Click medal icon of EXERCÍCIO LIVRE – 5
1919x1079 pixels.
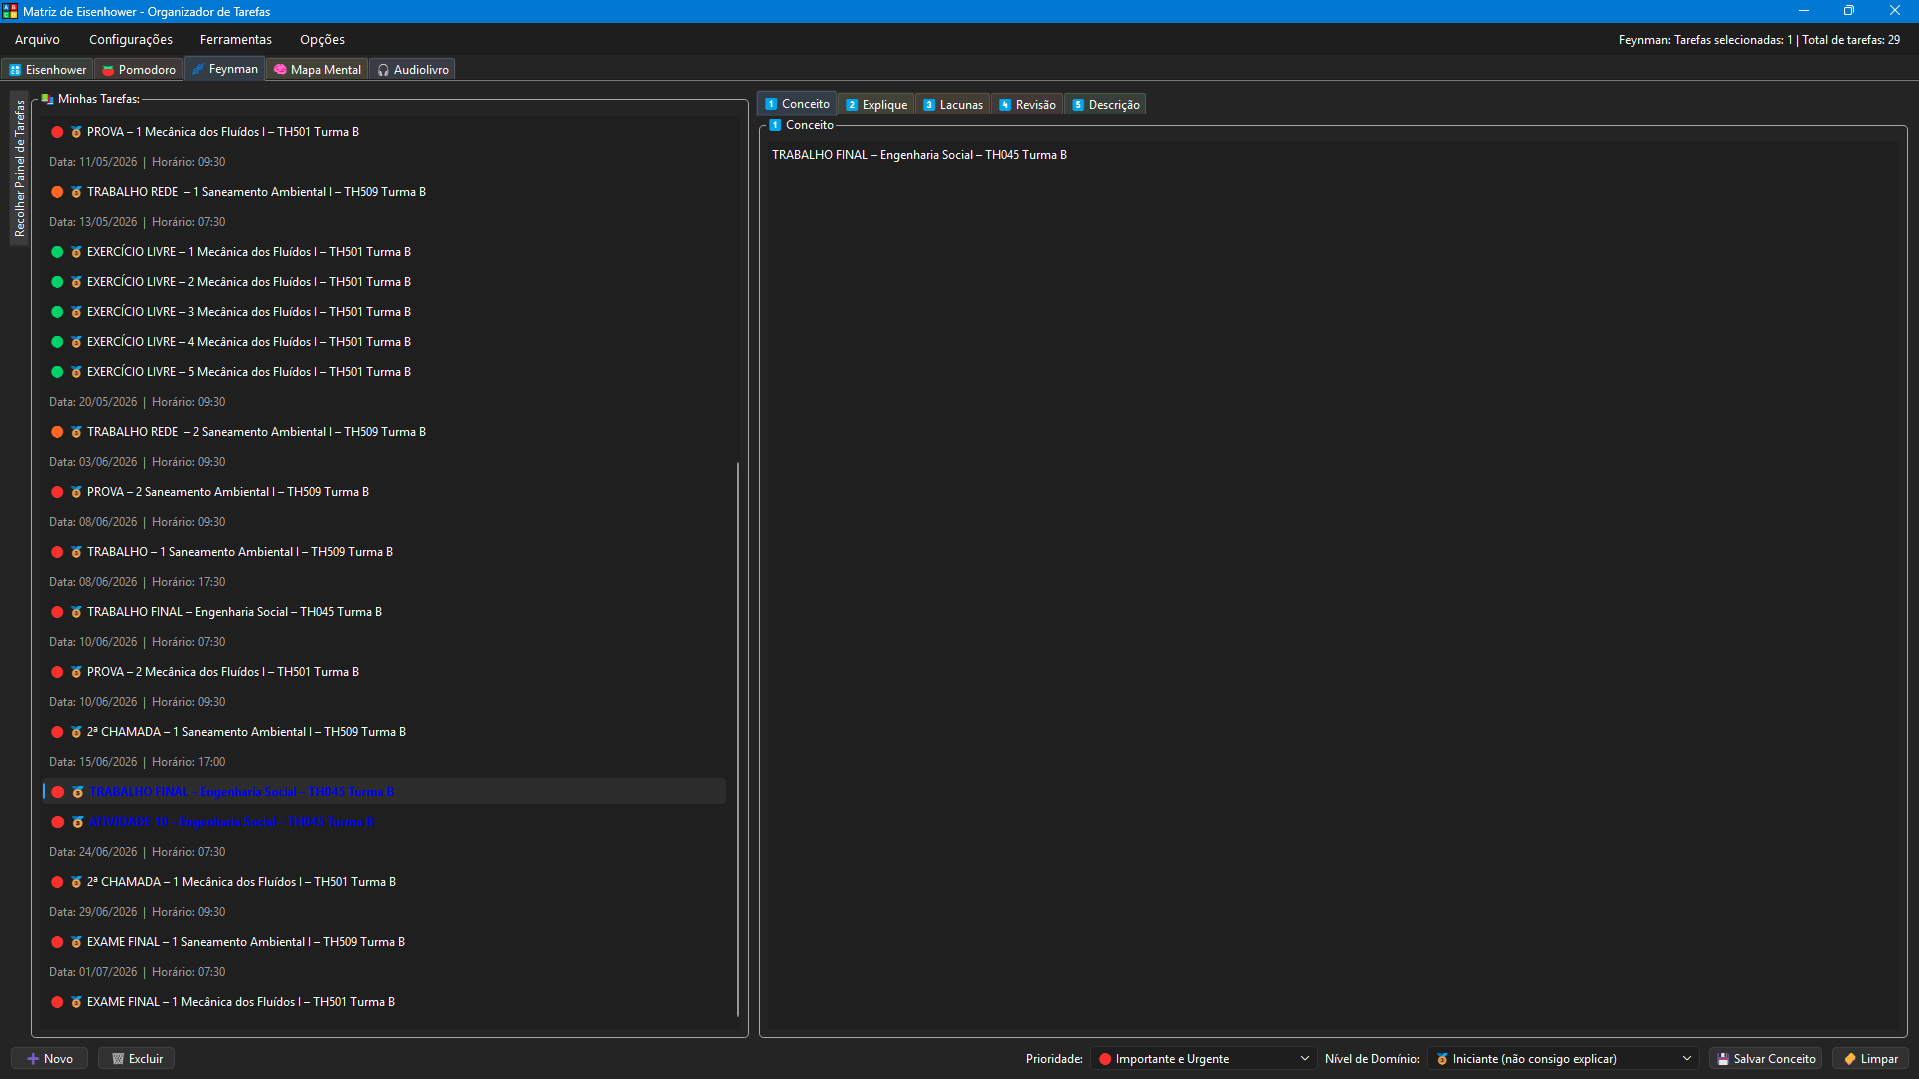click(76, 372)
